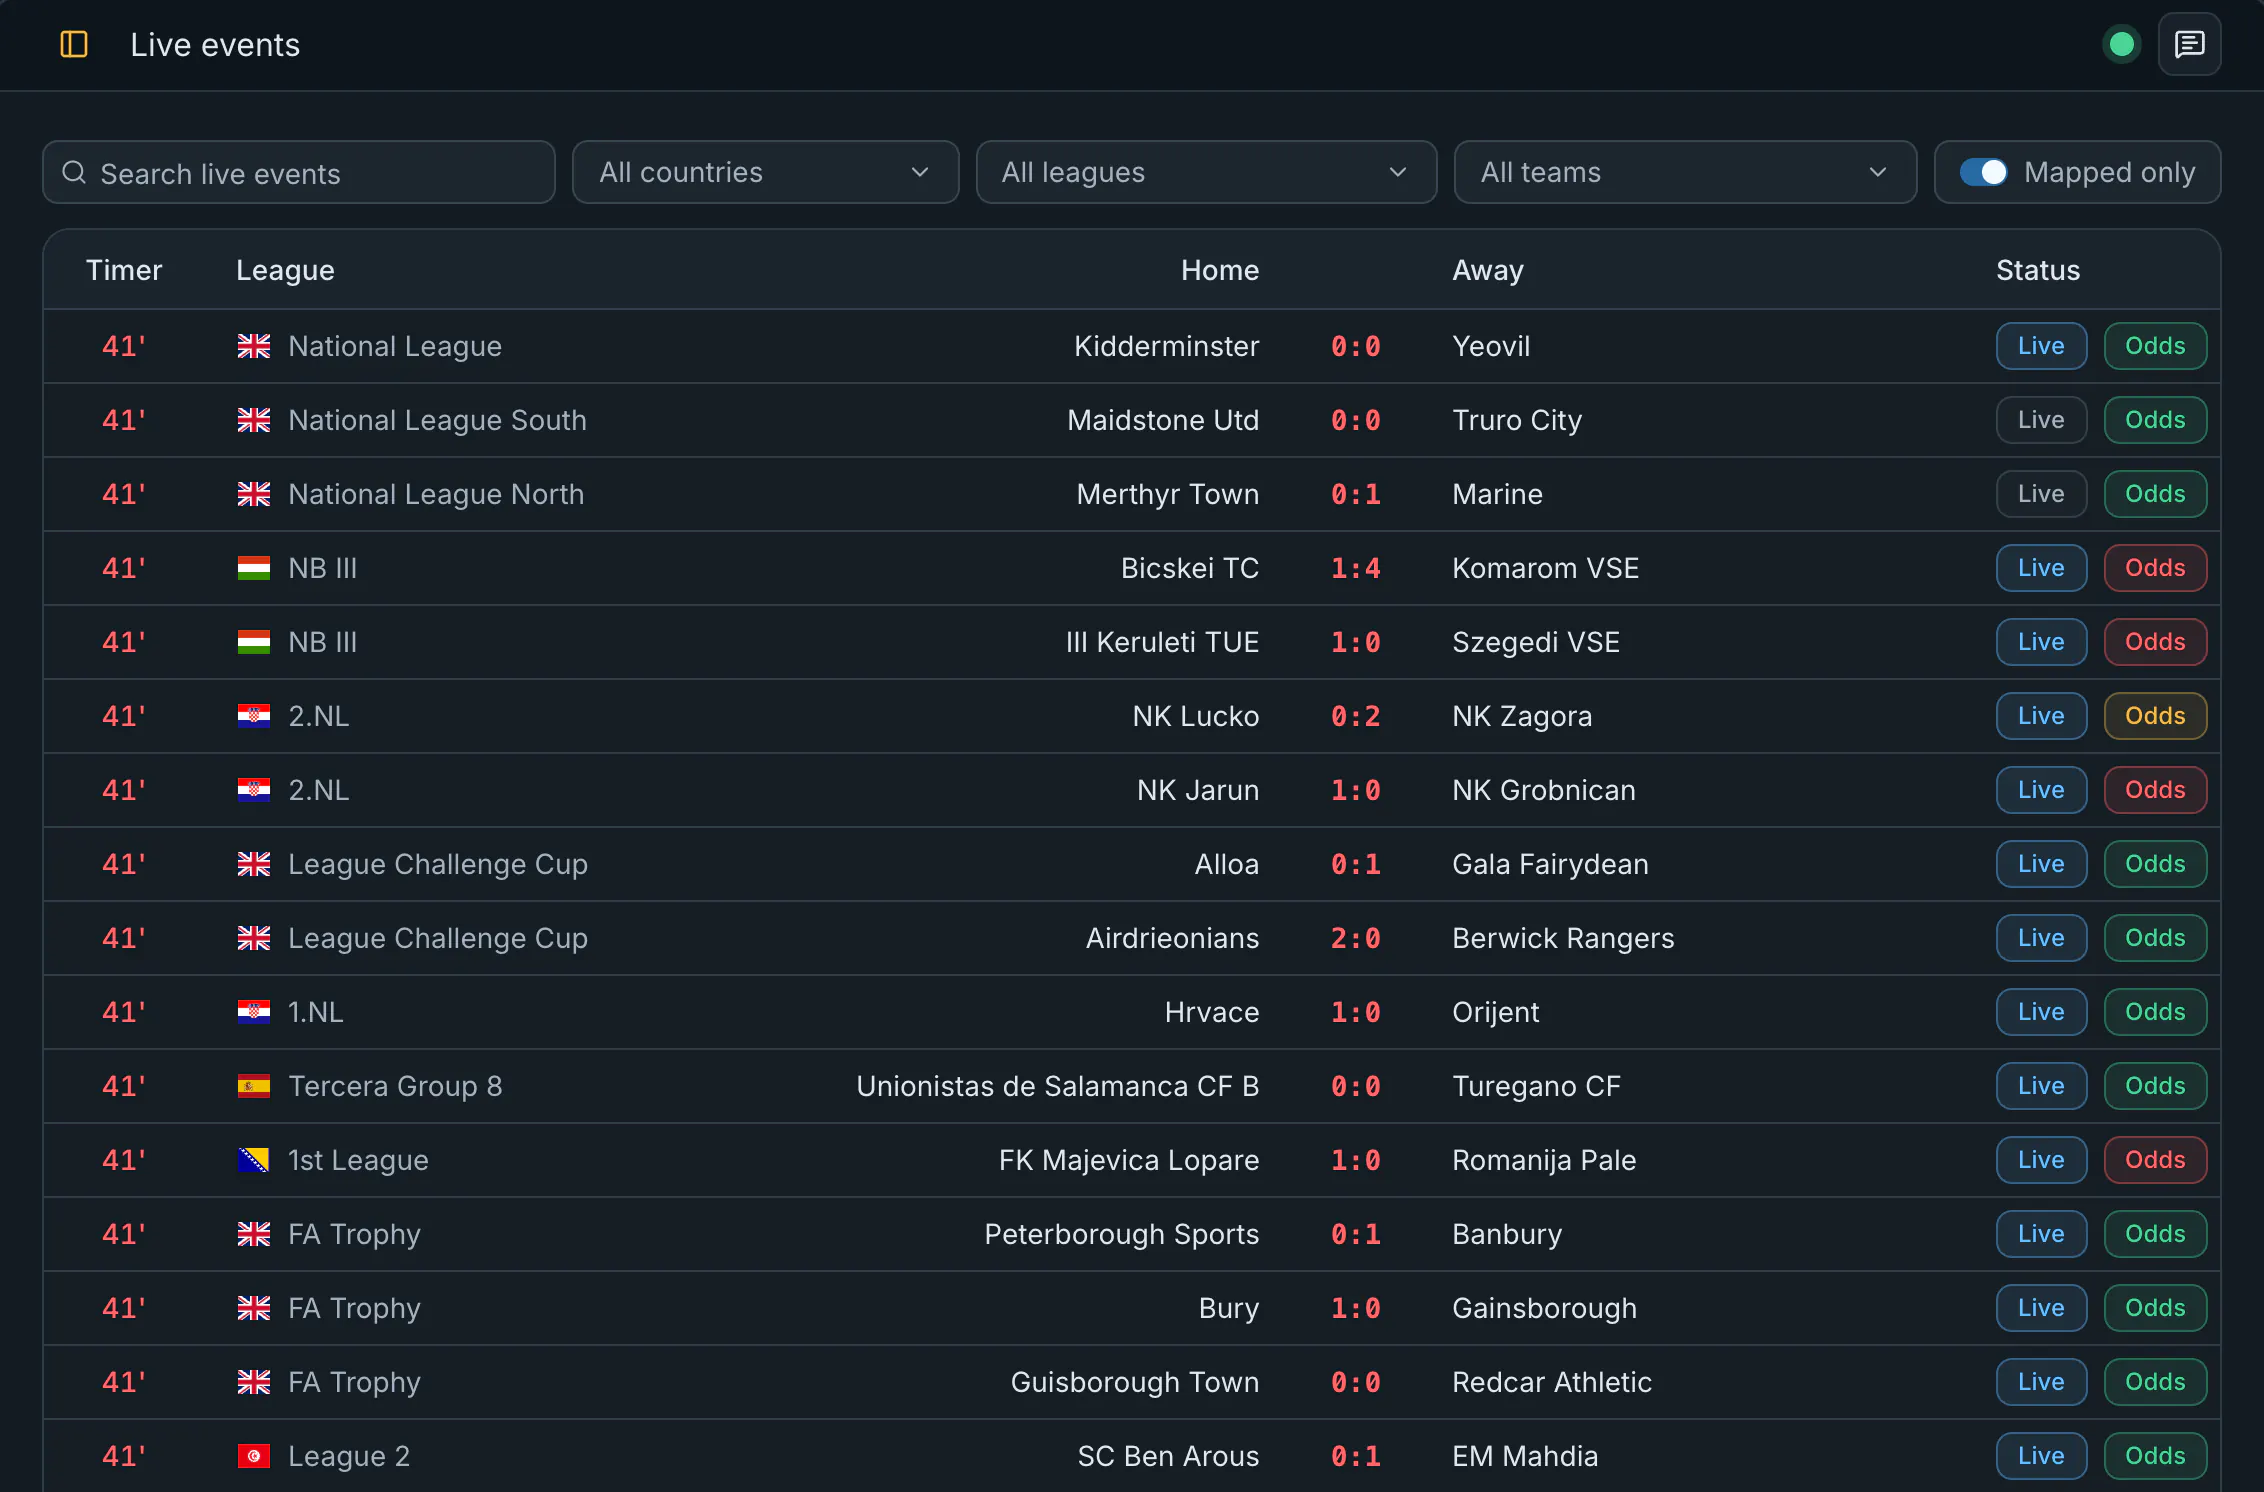Click the Croatia flag beside 1.NL
Viewport: 2264px width, 1492px height.
tap(254, 1012)
